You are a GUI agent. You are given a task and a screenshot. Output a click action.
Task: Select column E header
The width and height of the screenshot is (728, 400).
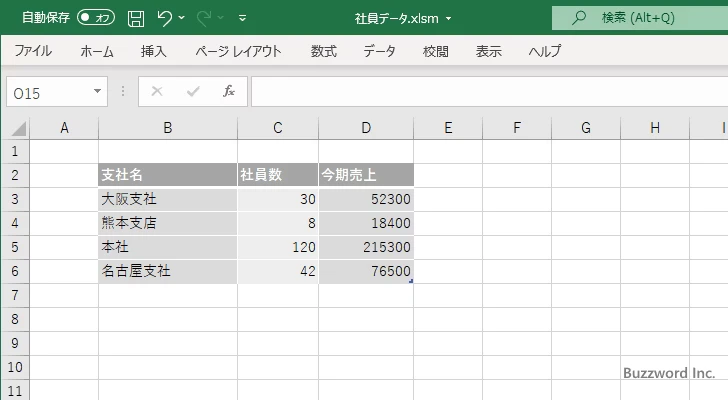pyautogui.click(x=448, y=128)
